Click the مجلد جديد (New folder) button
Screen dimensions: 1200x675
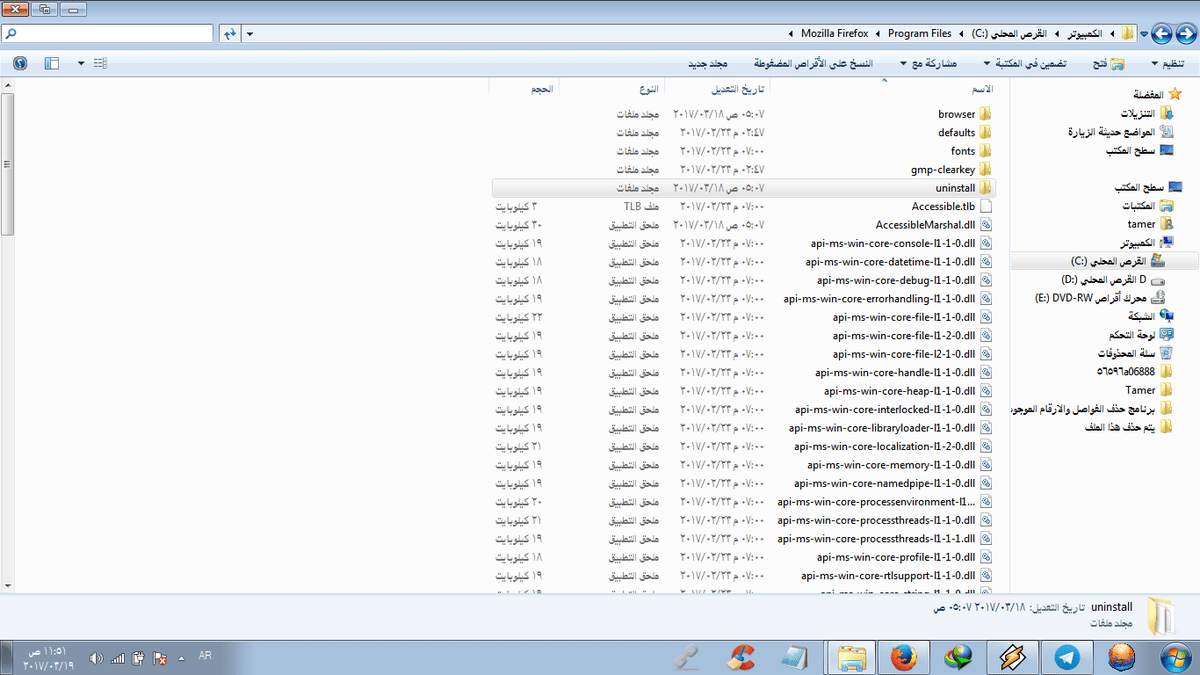tap(712, 64)
